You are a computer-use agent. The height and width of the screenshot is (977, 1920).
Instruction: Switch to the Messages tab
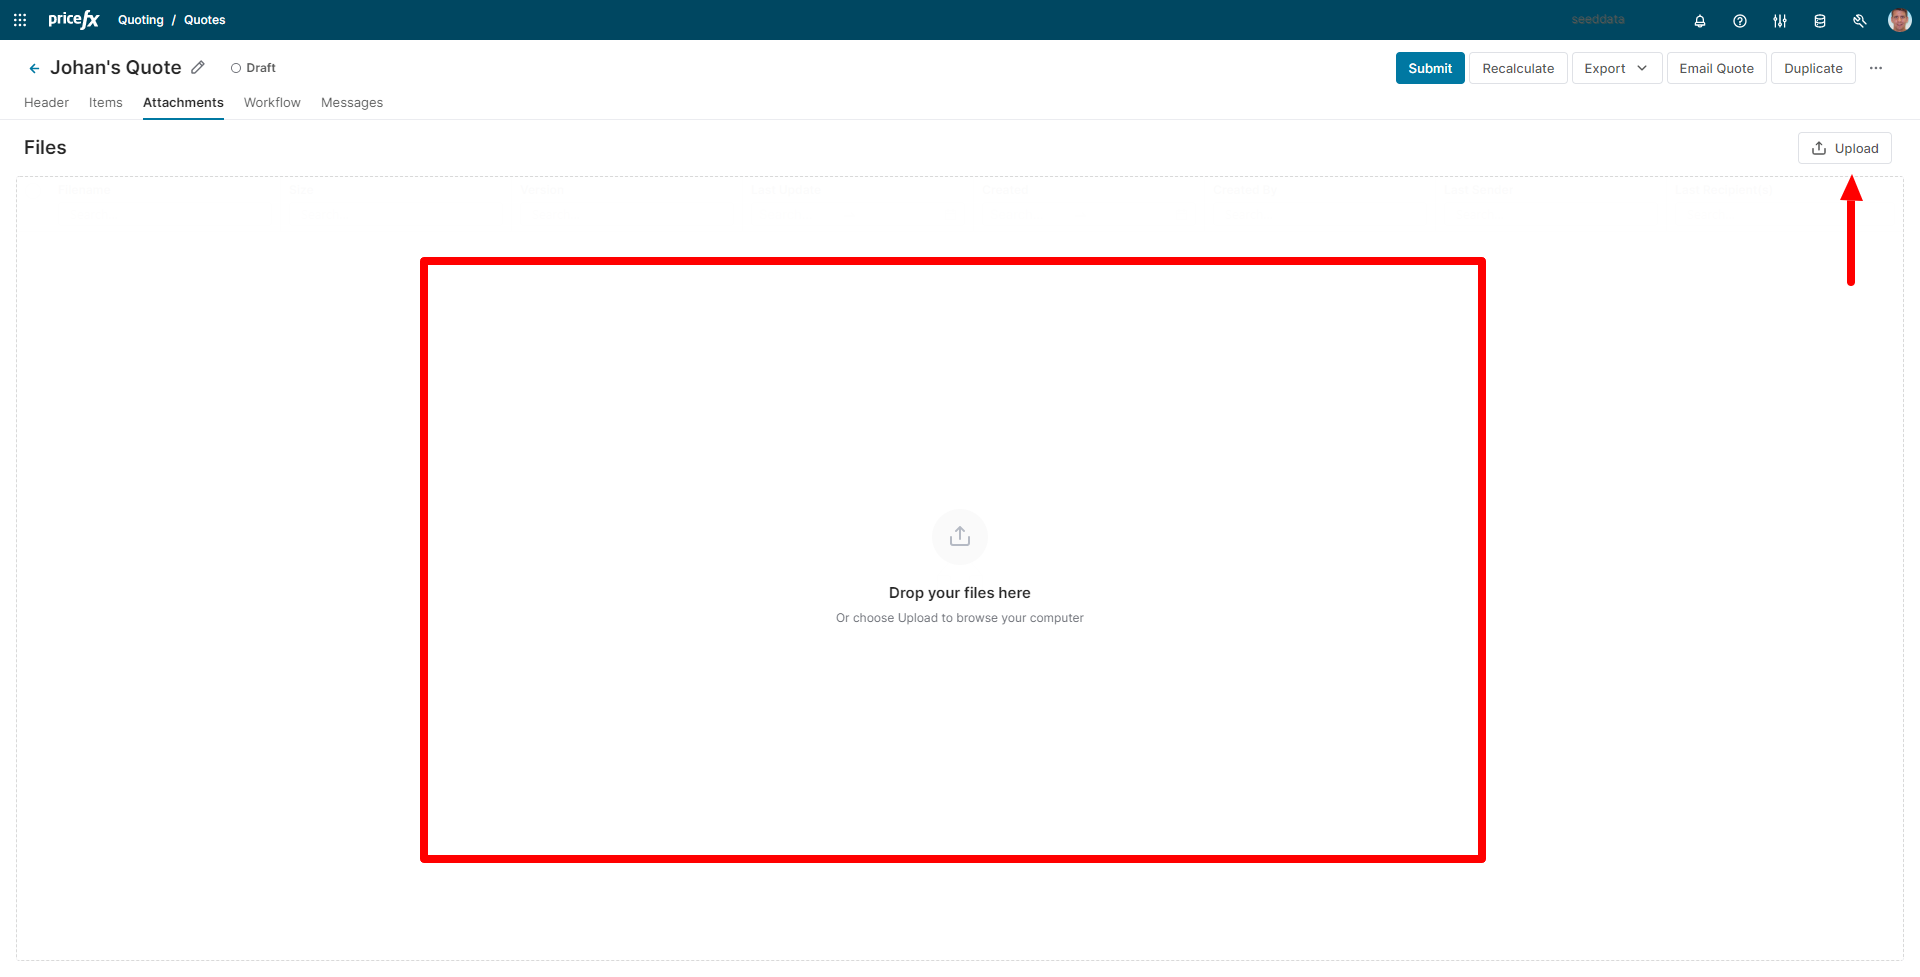coord(351,102)
